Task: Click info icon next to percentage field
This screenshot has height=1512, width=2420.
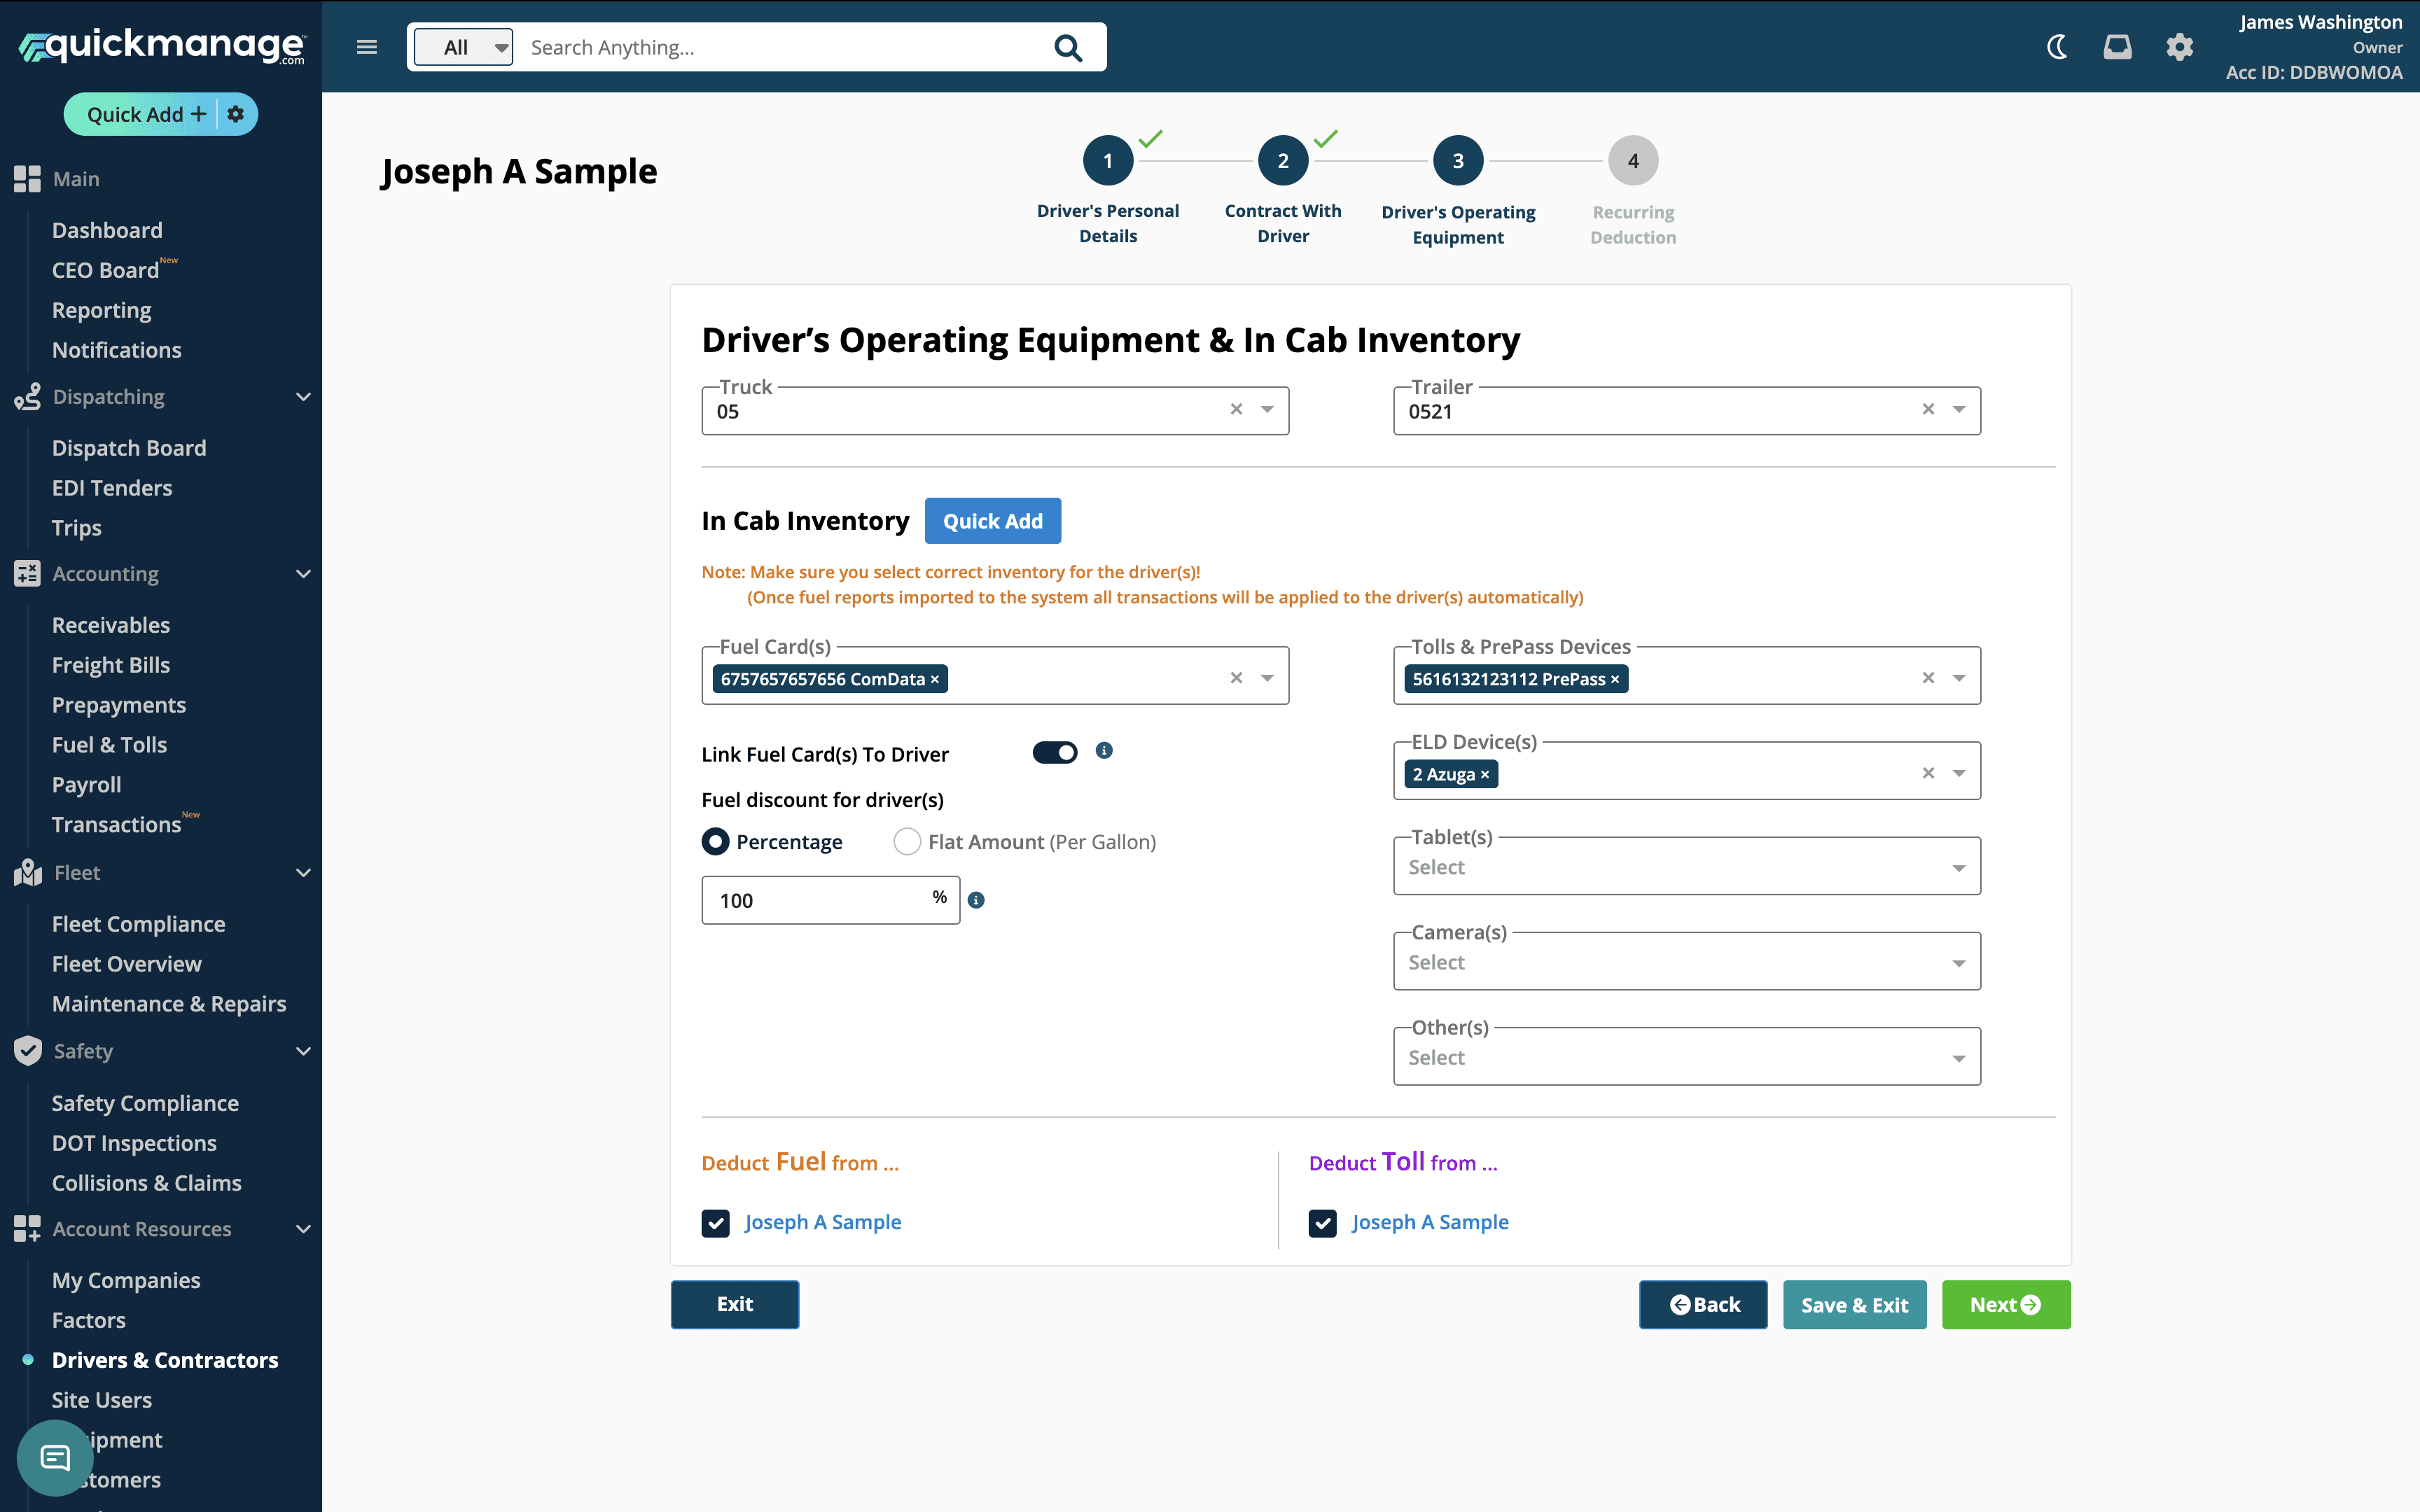Action: coord(977,900)
